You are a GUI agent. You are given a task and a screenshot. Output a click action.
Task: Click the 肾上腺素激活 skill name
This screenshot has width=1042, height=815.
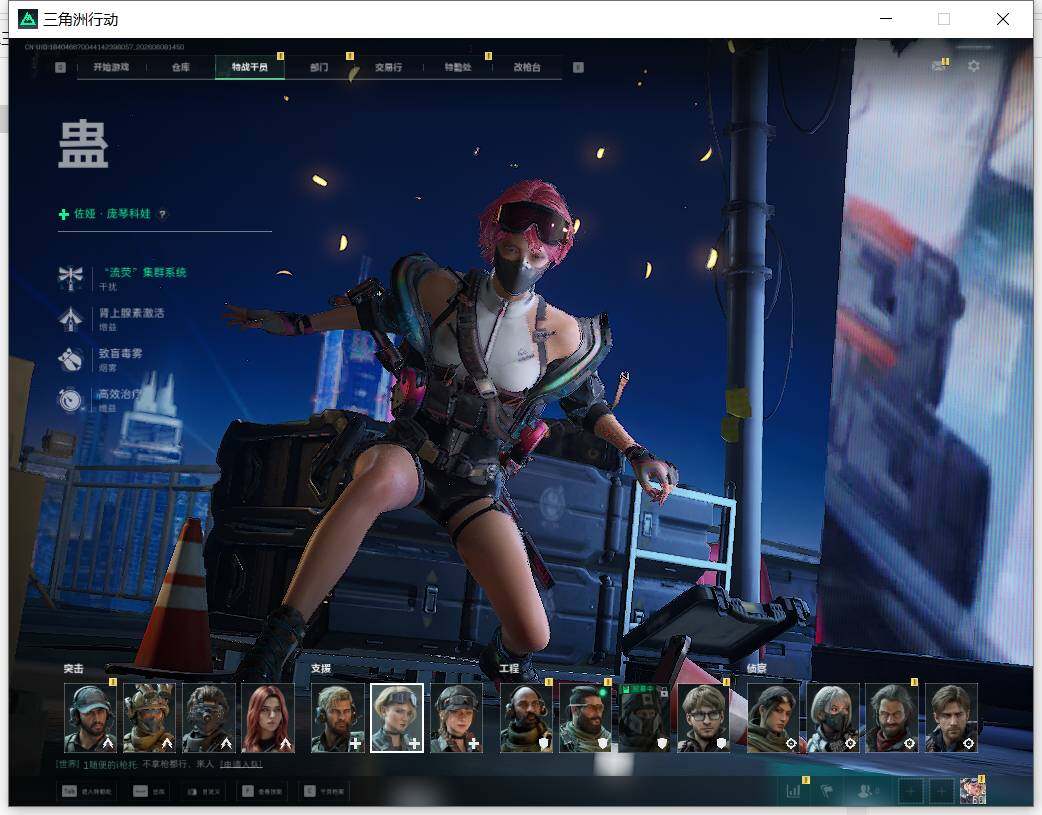[x=132, y=312]
